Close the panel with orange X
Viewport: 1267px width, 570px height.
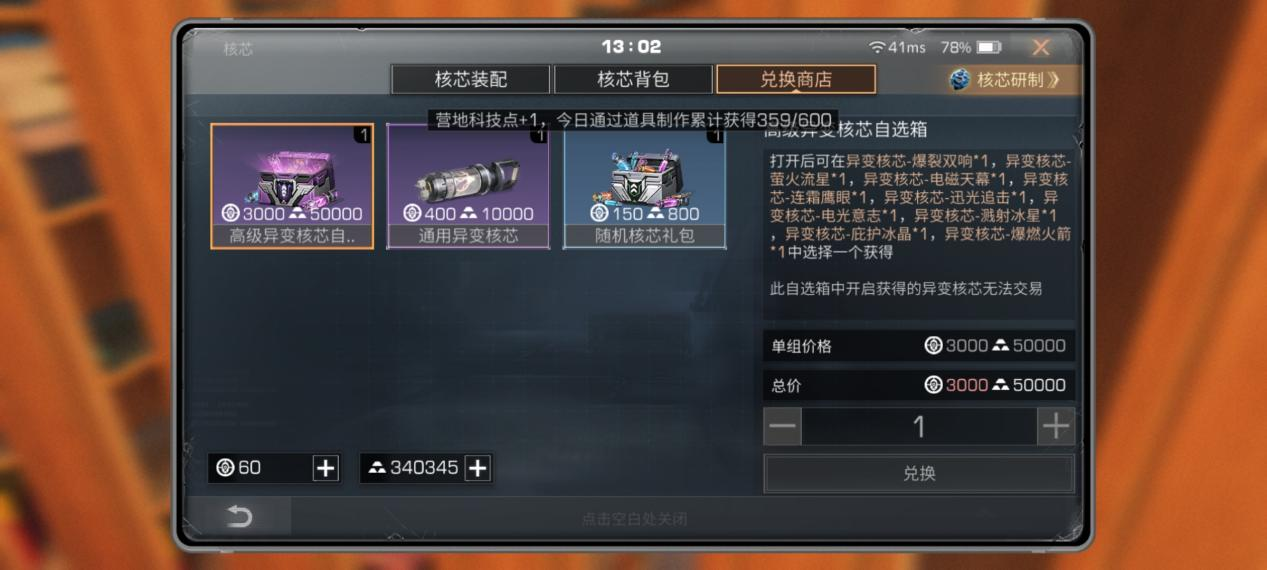coord(1041,47)
